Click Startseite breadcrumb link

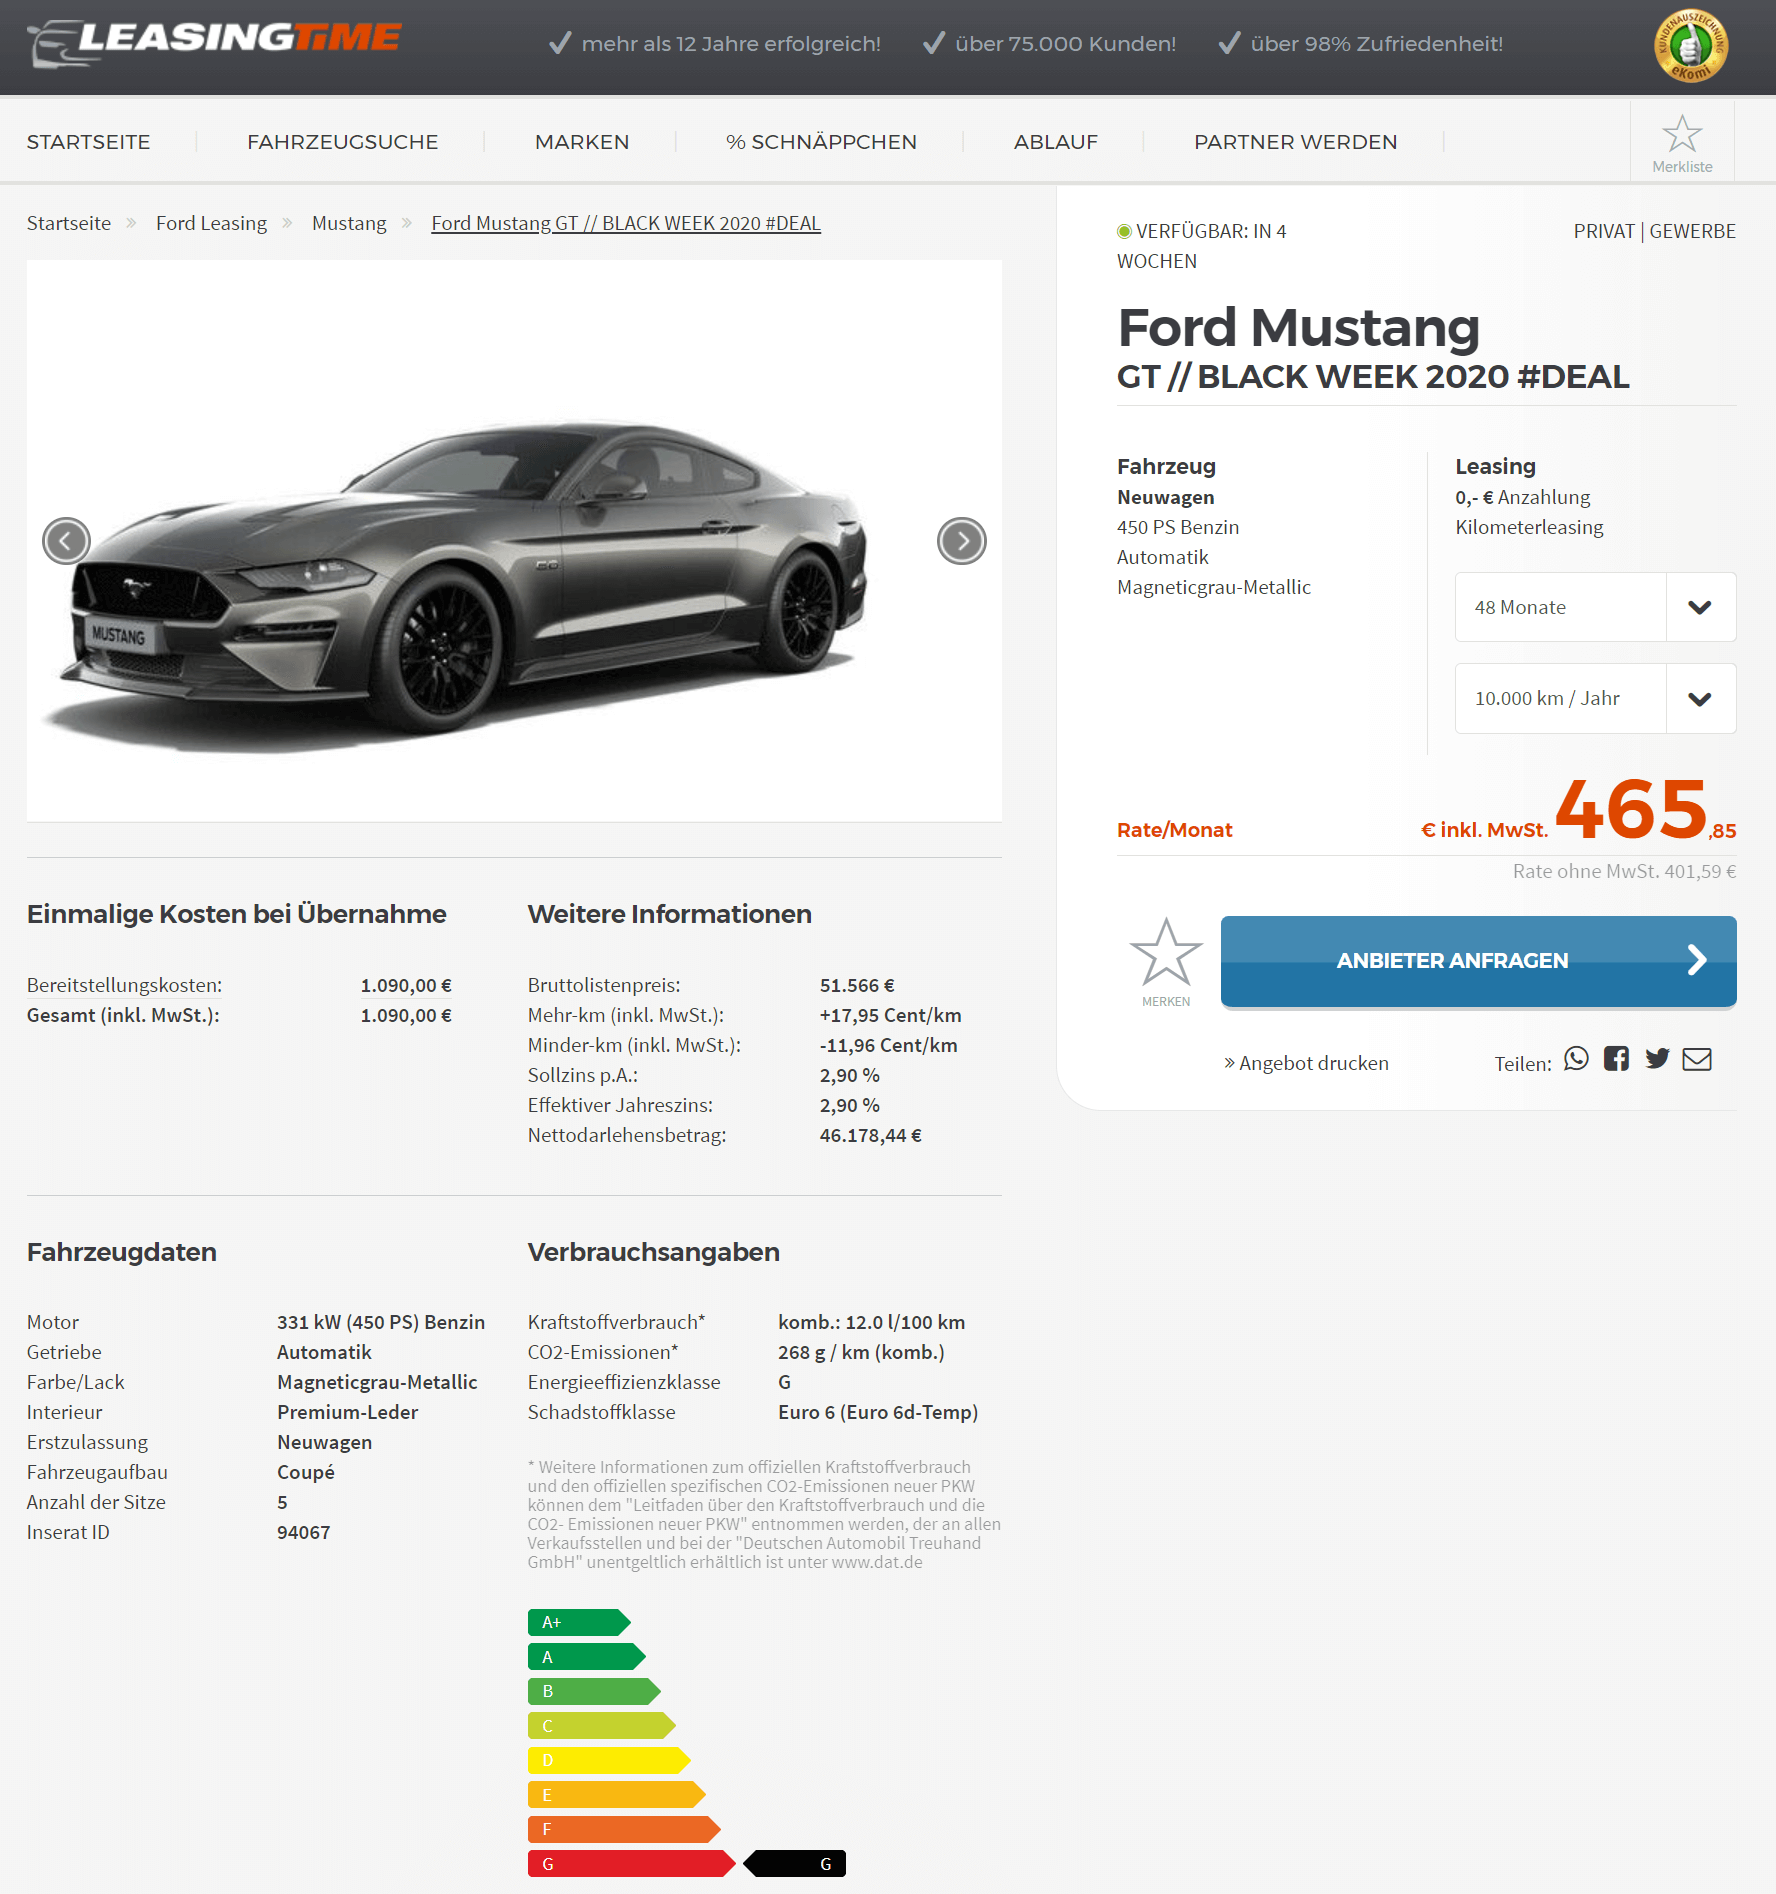[x=69, y=223]
